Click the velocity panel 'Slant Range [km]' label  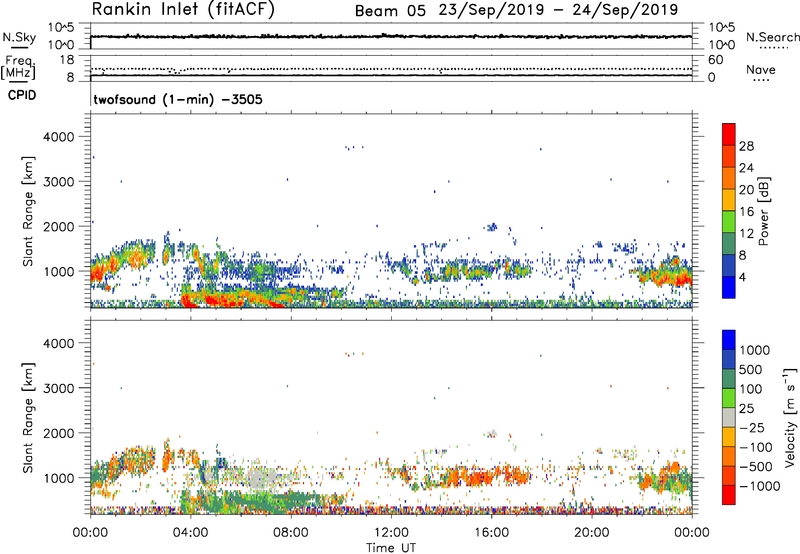click(x=28, y=418)
